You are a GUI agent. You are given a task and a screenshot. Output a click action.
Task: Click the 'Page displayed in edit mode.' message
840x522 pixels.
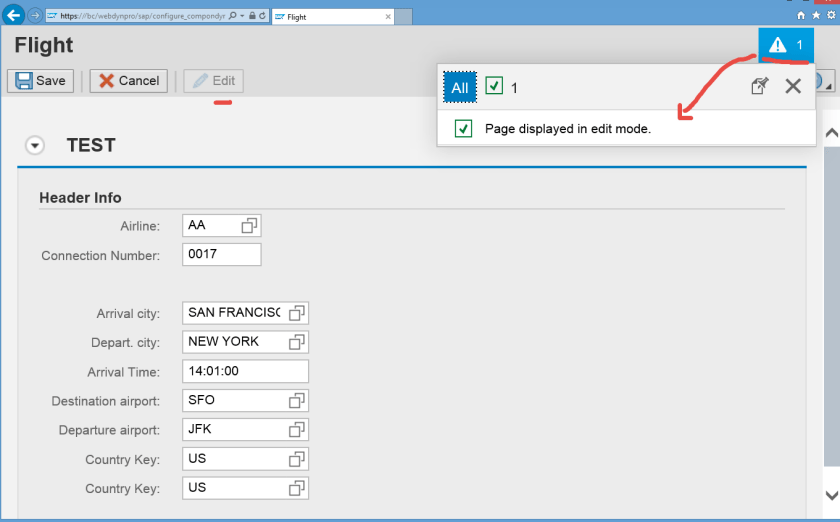coord(568,129)
